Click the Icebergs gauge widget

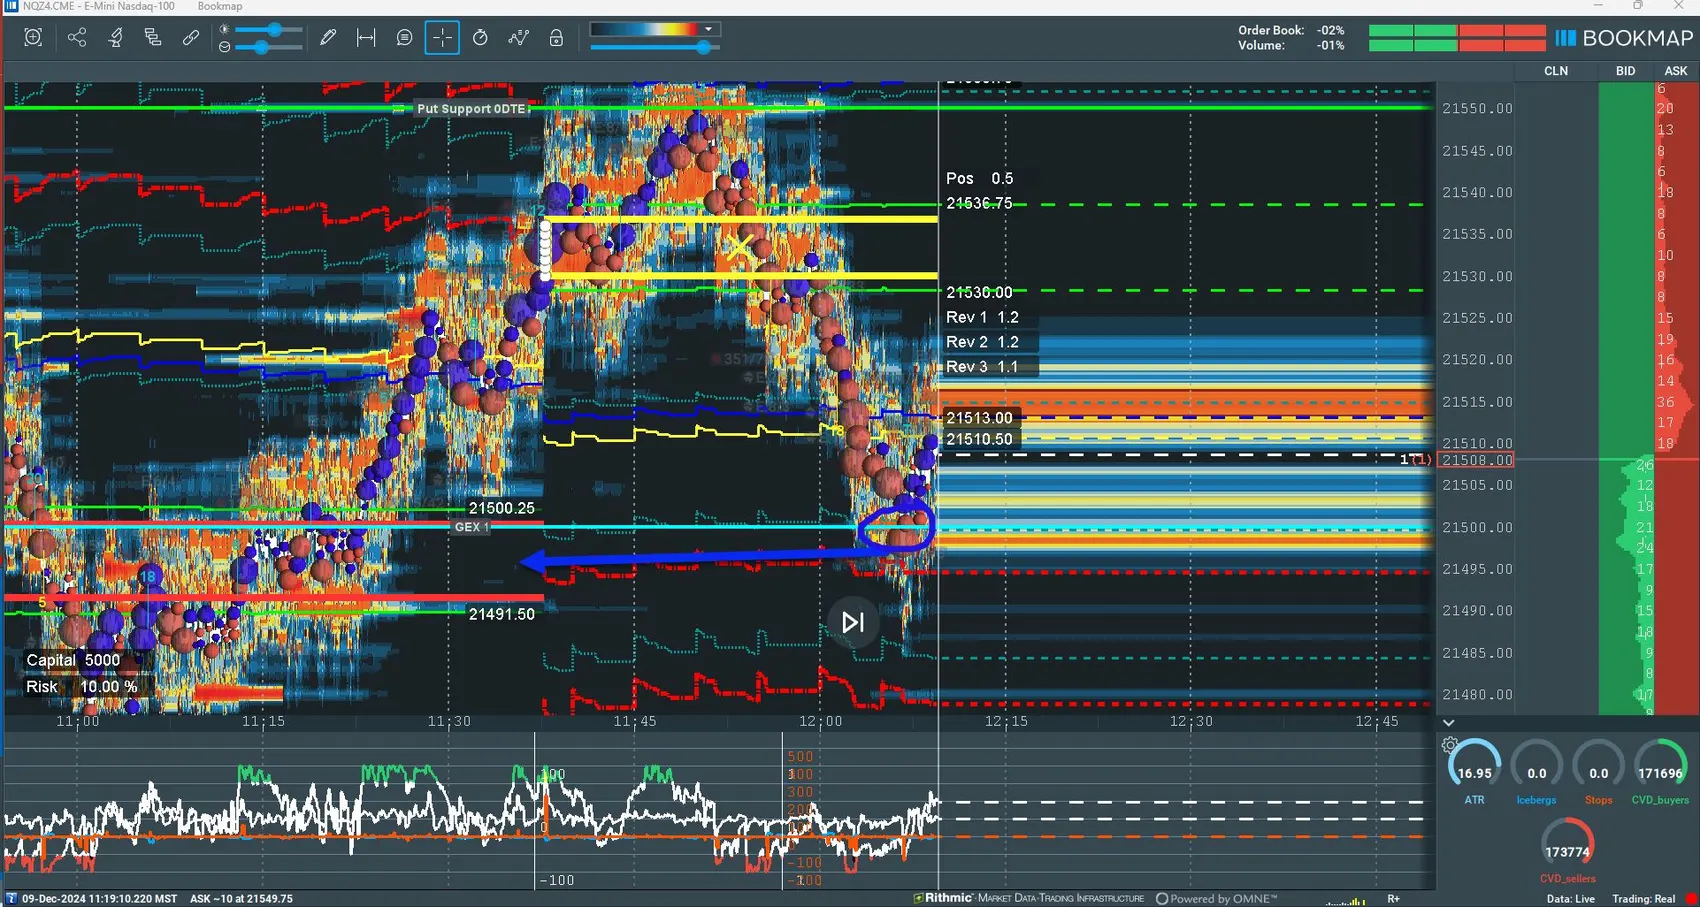1536,772
